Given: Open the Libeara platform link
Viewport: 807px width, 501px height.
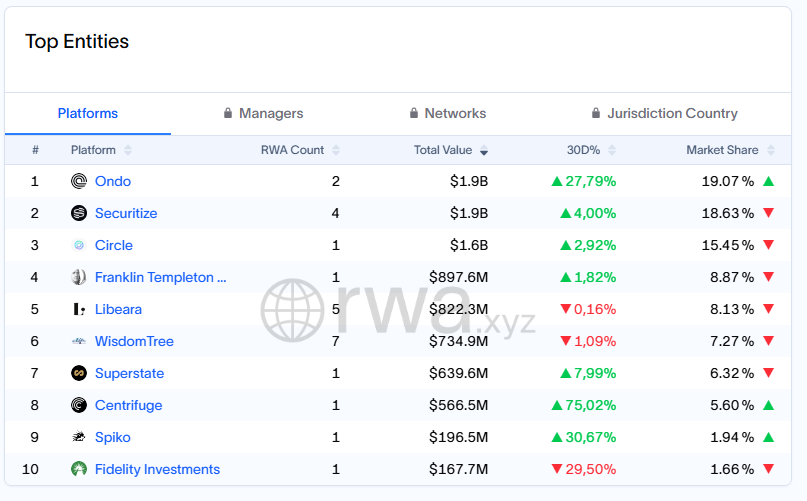Looking at the screenshot, I should point(118,309).
